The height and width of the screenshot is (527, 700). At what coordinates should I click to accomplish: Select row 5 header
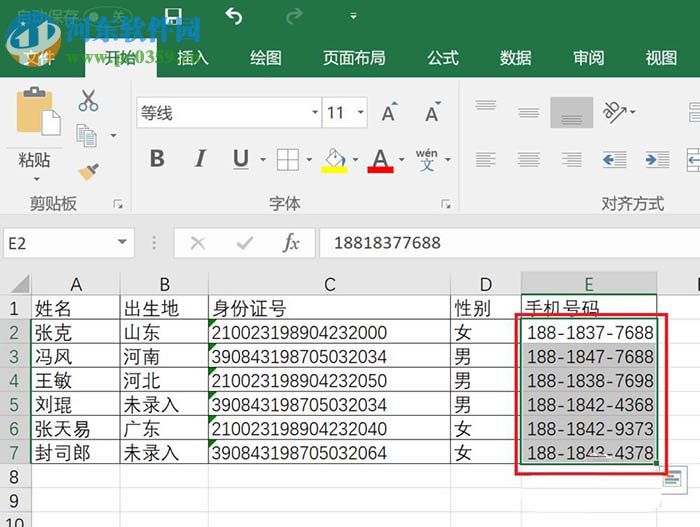pos(15,405)
